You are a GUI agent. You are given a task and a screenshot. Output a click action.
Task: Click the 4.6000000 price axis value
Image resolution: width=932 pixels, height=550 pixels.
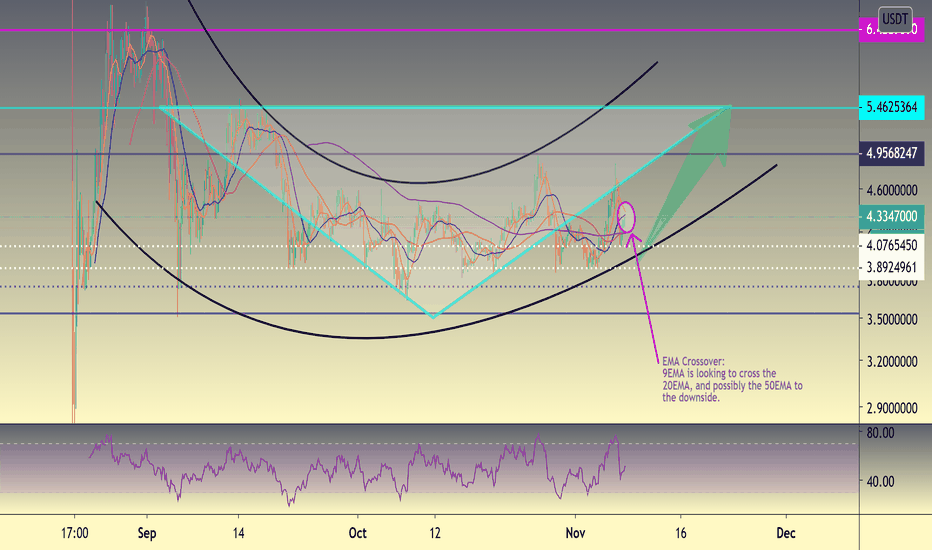(892, 190)
